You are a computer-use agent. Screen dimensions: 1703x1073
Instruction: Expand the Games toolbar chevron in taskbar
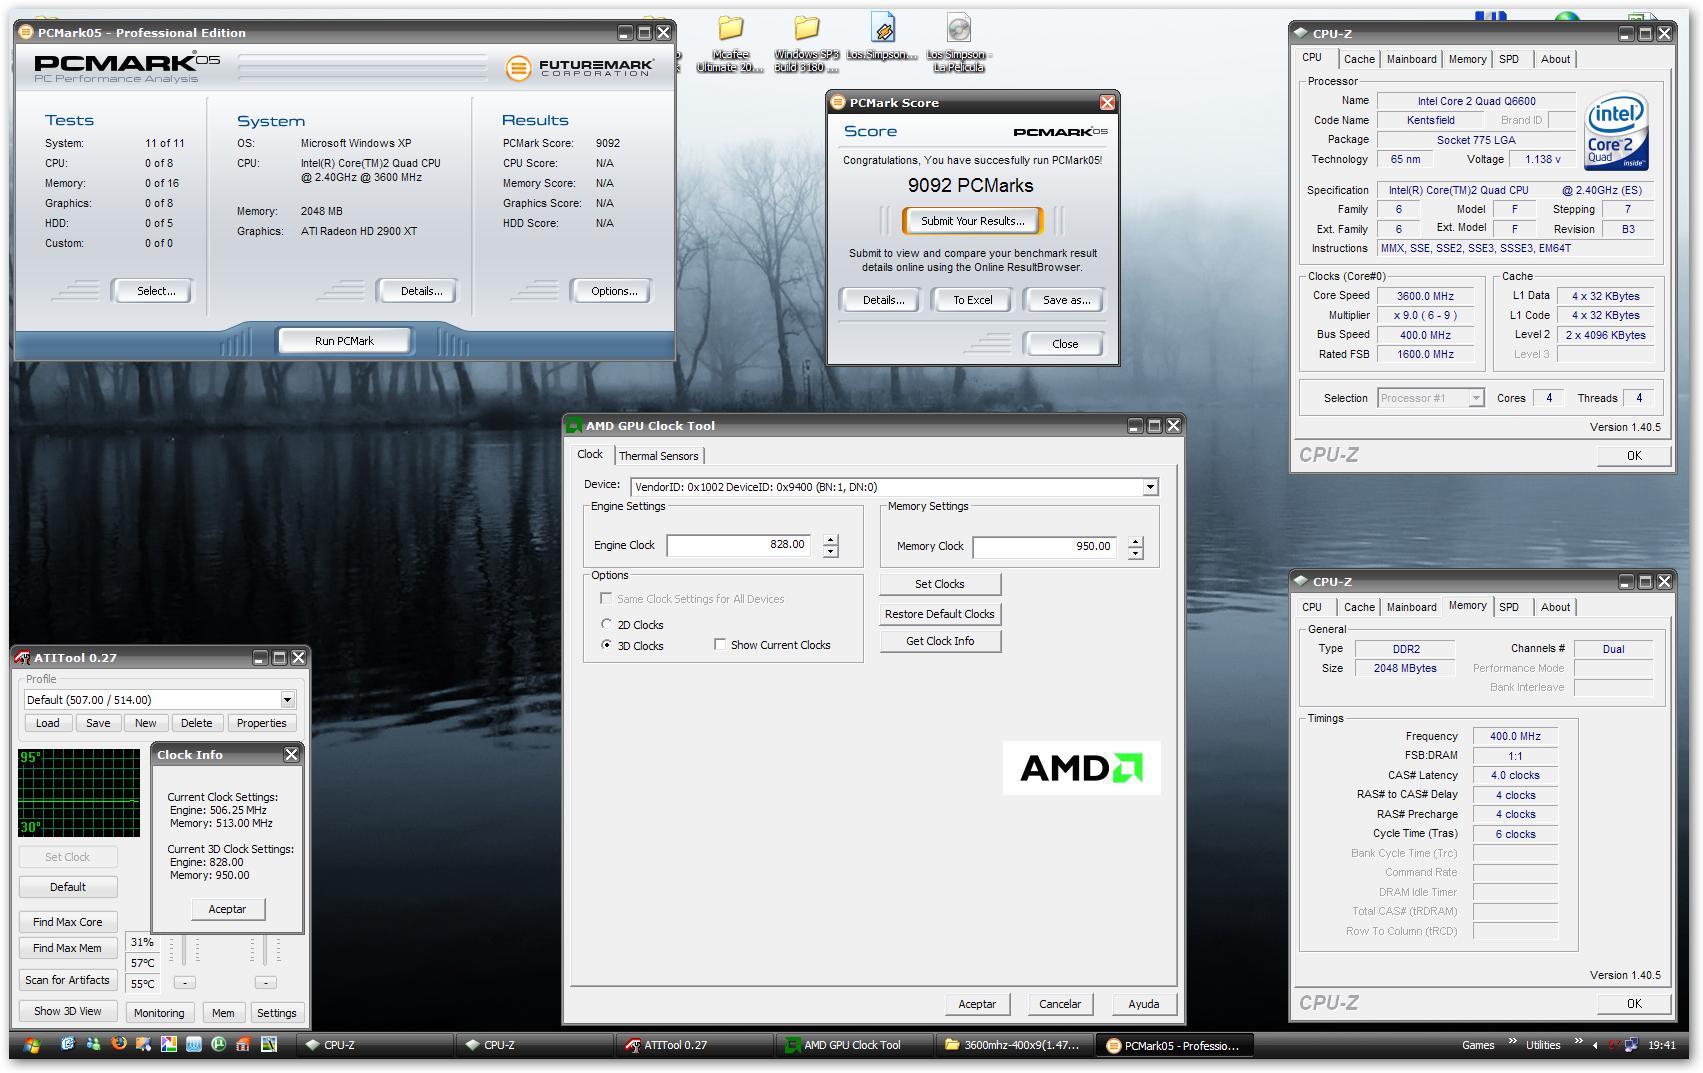(1512, 1040)
